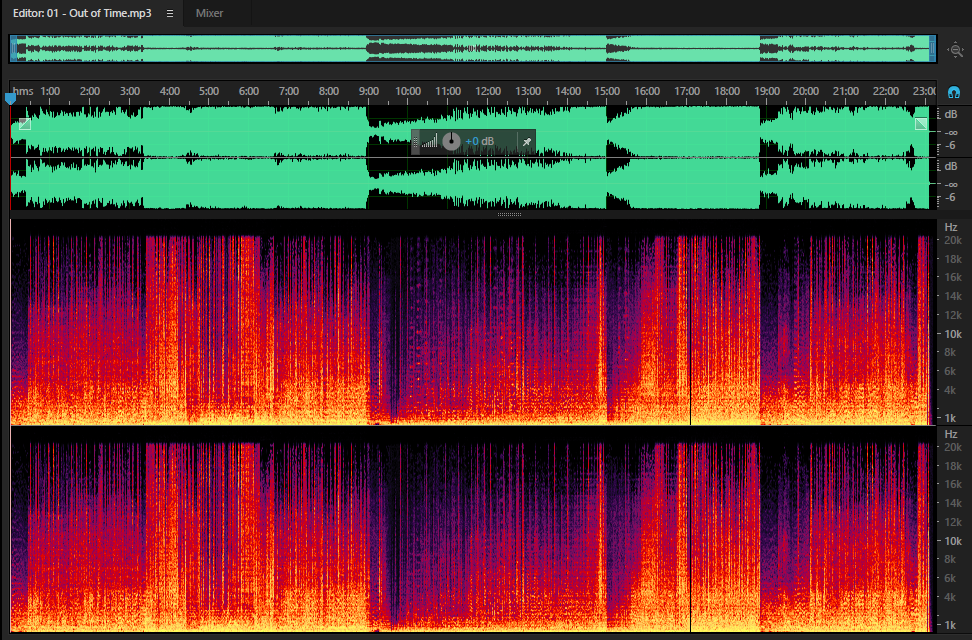Viewport: 972px width, 640px height.
Task: Click the waveform/spectral divider grip
Action: (x=510, y=215)
